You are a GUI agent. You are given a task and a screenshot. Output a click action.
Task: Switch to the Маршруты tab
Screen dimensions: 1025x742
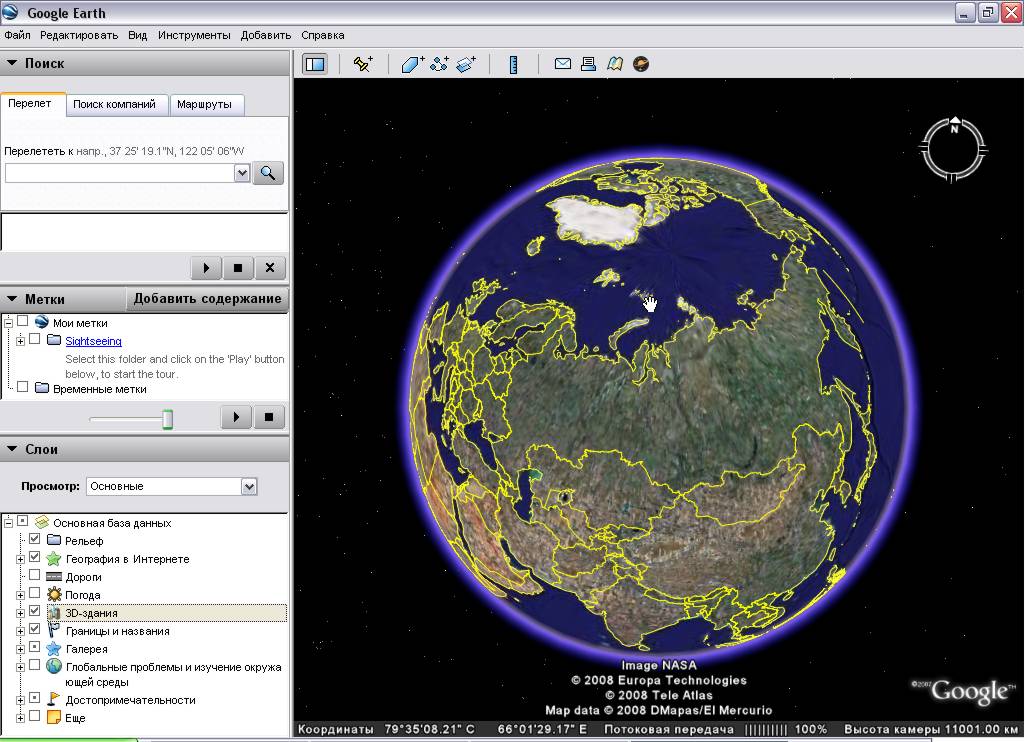[205, 105]
